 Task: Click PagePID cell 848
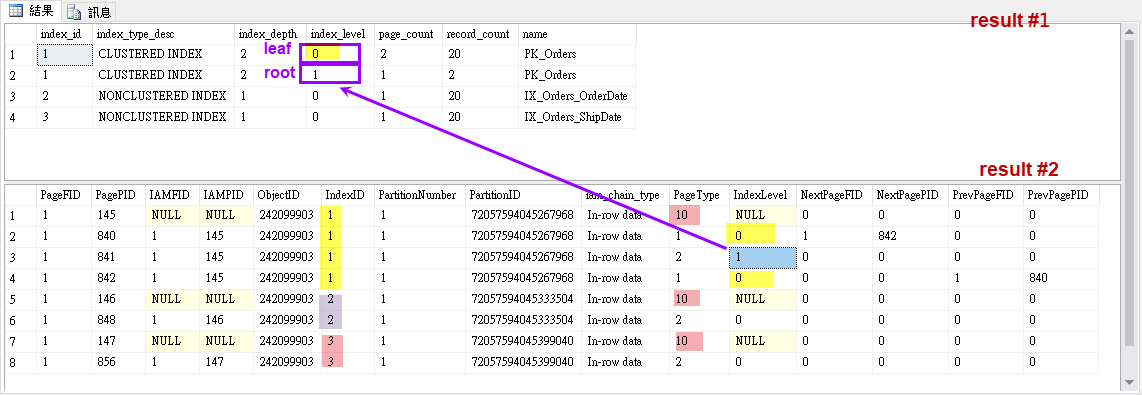(x=119, y=320)
